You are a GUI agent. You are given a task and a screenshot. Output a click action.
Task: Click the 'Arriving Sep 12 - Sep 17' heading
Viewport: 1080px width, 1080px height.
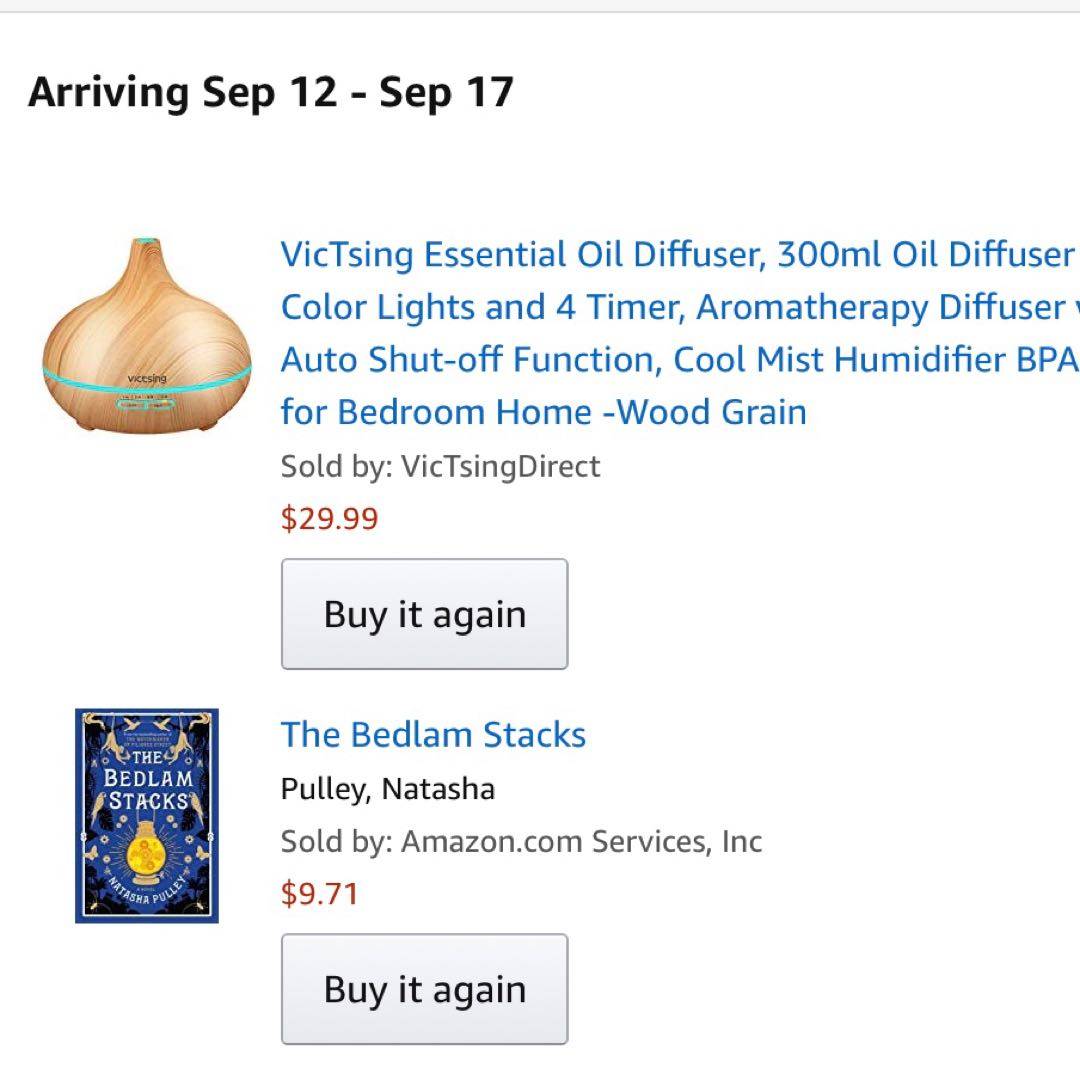270,92
